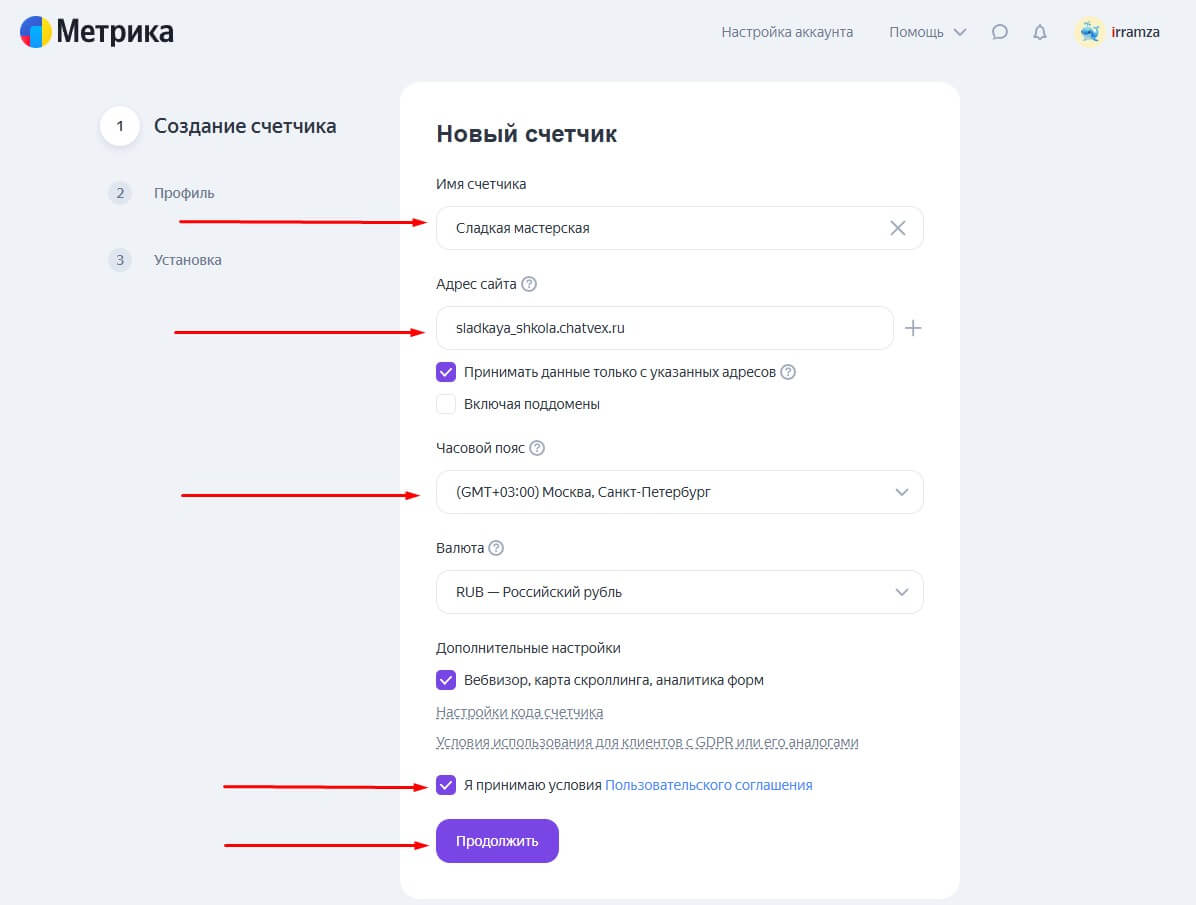Screen dimensions: 1196x905
Task: Open the Пользовательского соглашения link
Action: tap(708, 785)
